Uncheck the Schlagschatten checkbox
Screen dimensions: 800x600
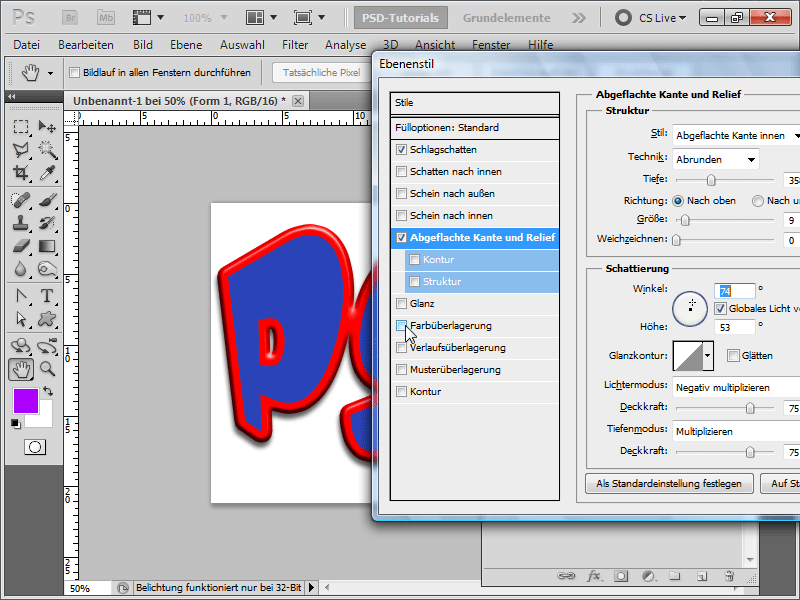pos(402,149)
